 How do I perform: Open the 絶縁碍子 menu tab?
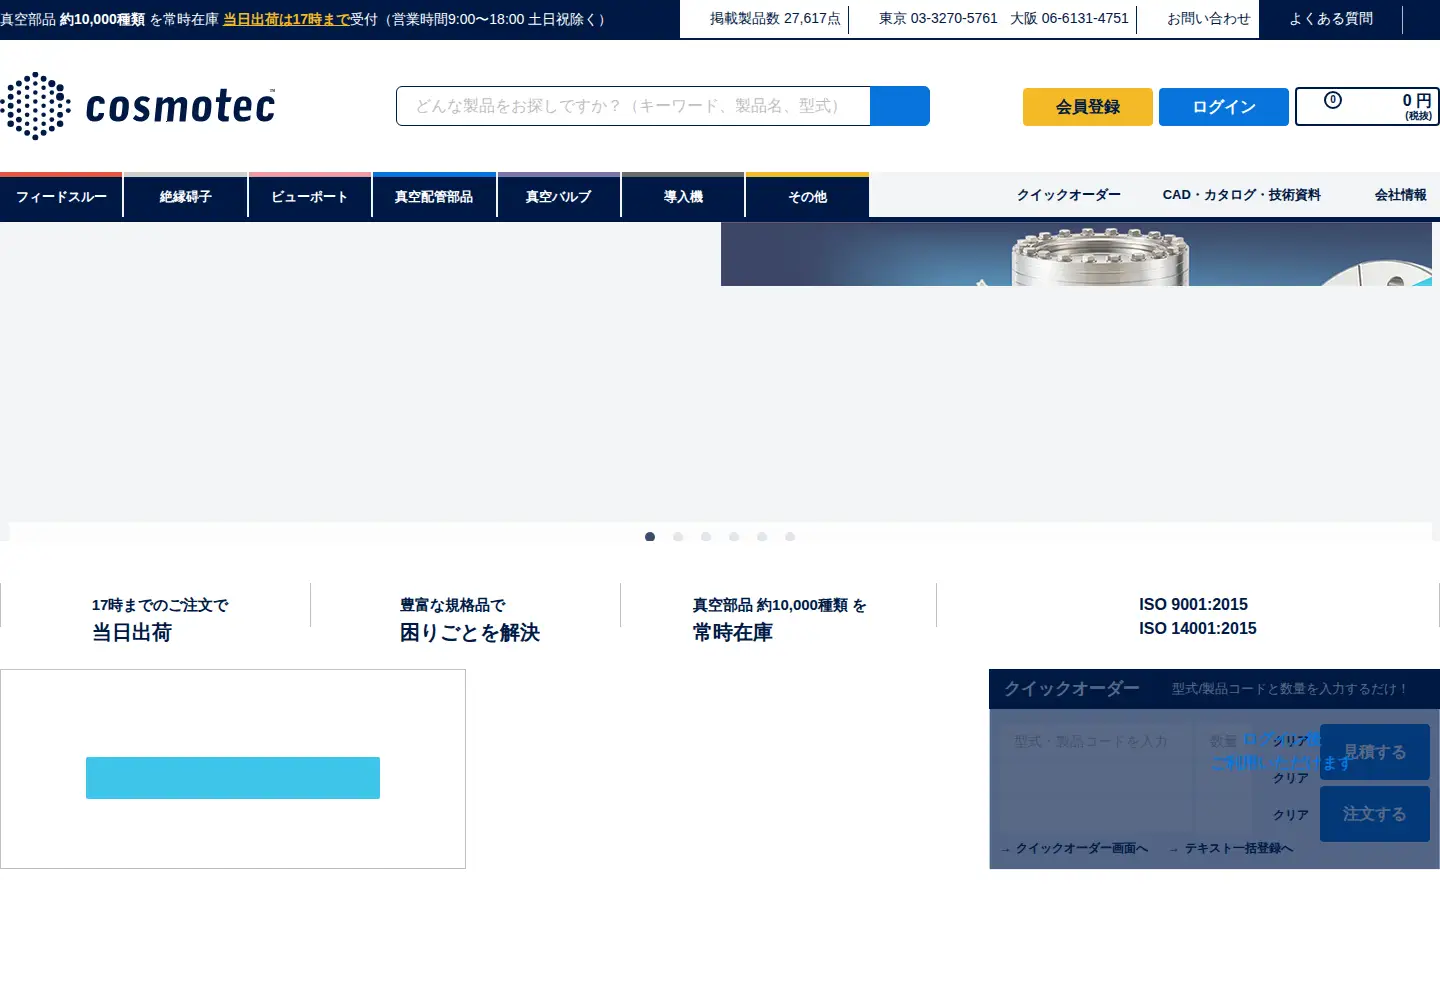click(x=185, y=196)
